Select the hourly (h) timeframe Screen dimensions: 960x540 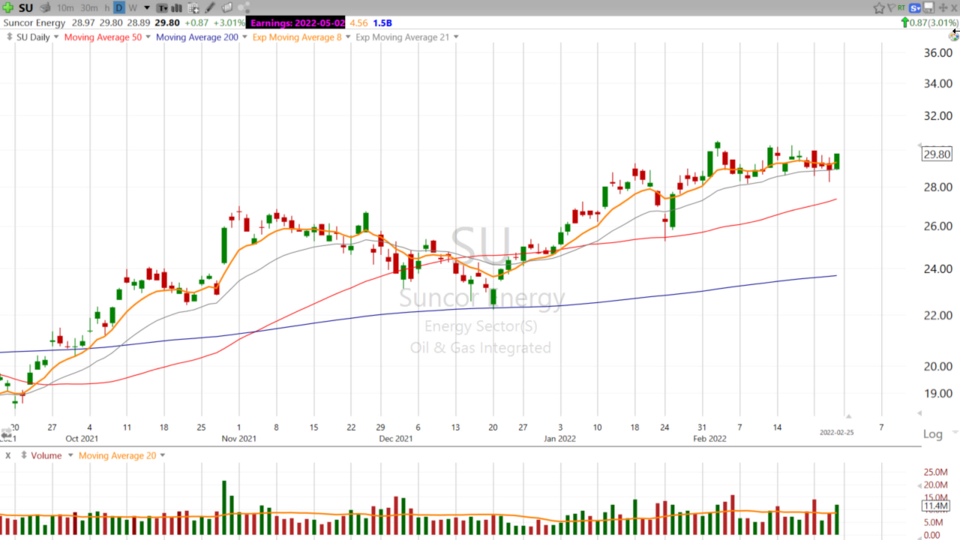pos(107,8)
